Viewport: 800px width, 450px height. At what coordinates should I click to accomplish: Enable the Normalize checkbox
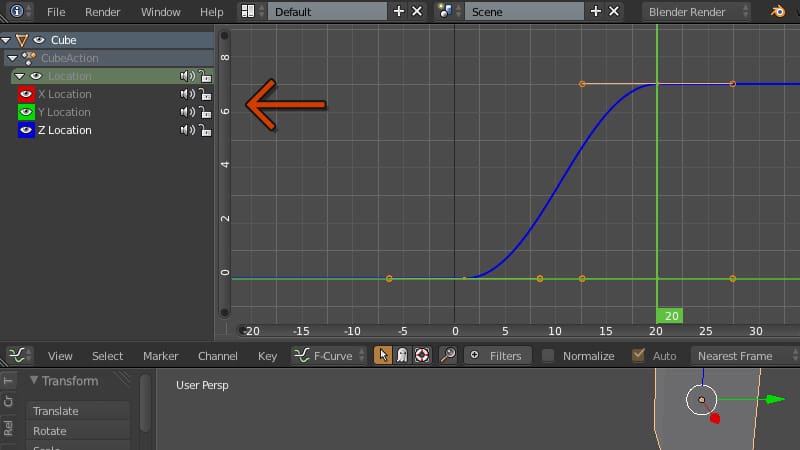click(547, 356)
